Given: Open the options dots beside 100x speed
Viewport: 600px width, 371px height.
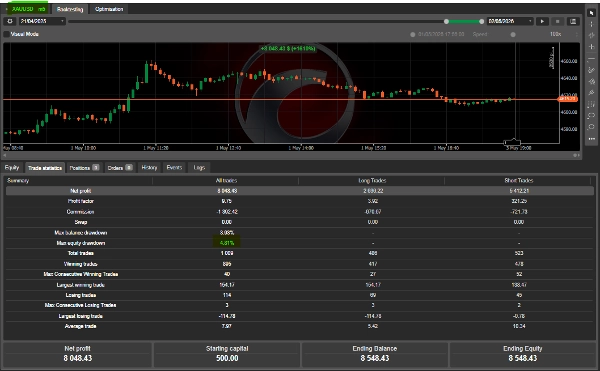Looking at the screenshot, I should [x=576, y=34].
